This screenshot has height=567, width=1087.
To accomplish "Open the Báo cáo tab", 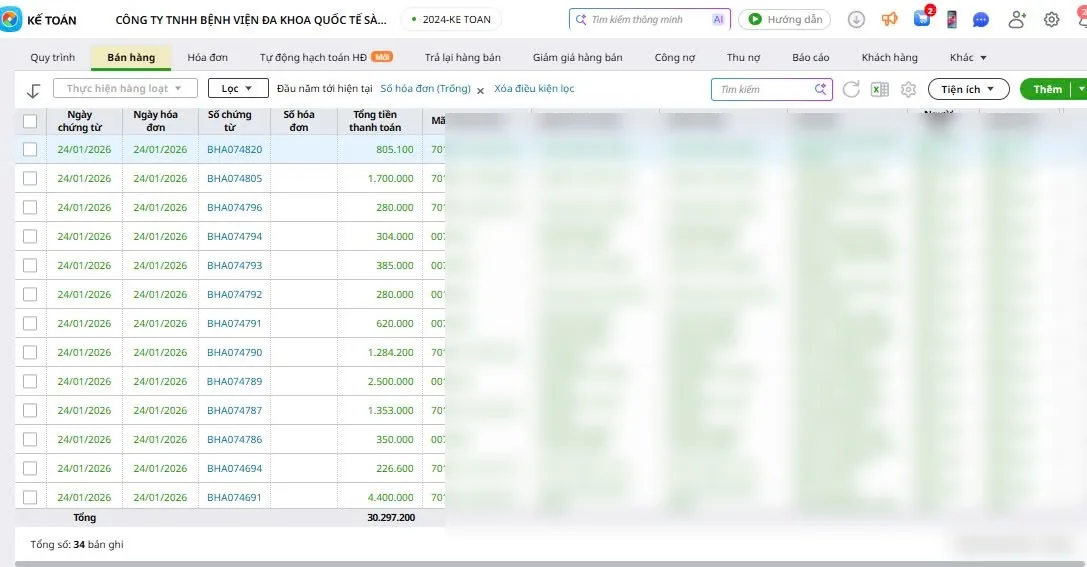I will pos(810,58).
